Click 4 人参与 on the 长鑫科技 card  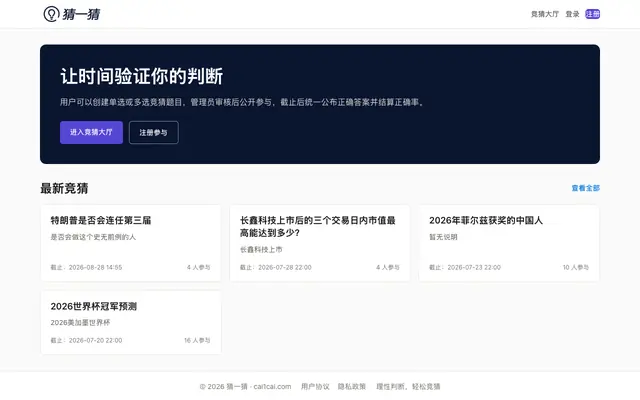point(388,267)
